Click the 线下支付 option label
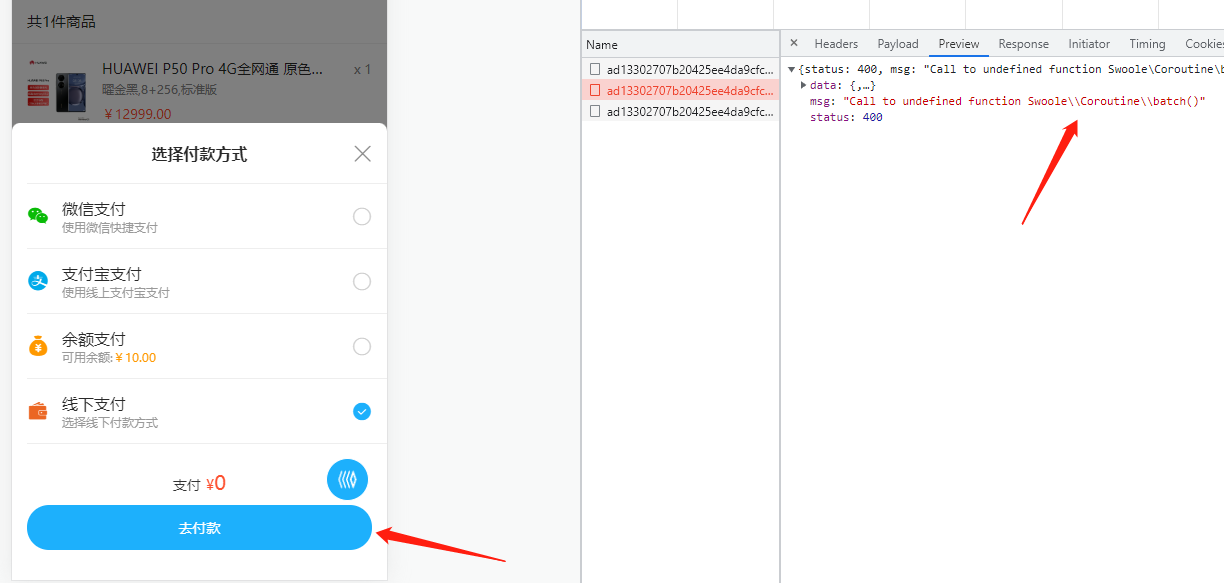The width and height of the screenshot is (1224, 583). [94, 404]
